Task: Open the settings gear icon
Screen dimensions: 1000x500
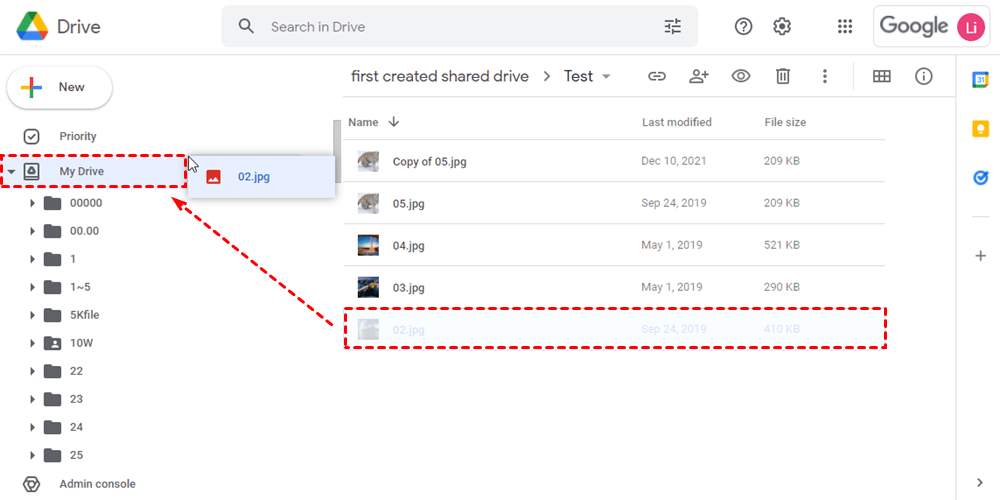Action: [783, 27]
